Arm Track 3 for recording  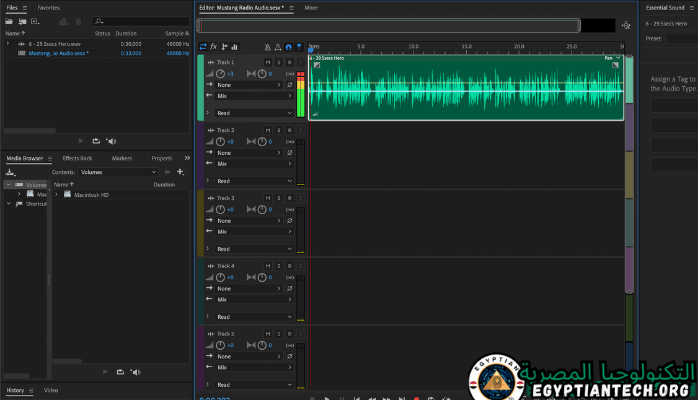point(289,198)
